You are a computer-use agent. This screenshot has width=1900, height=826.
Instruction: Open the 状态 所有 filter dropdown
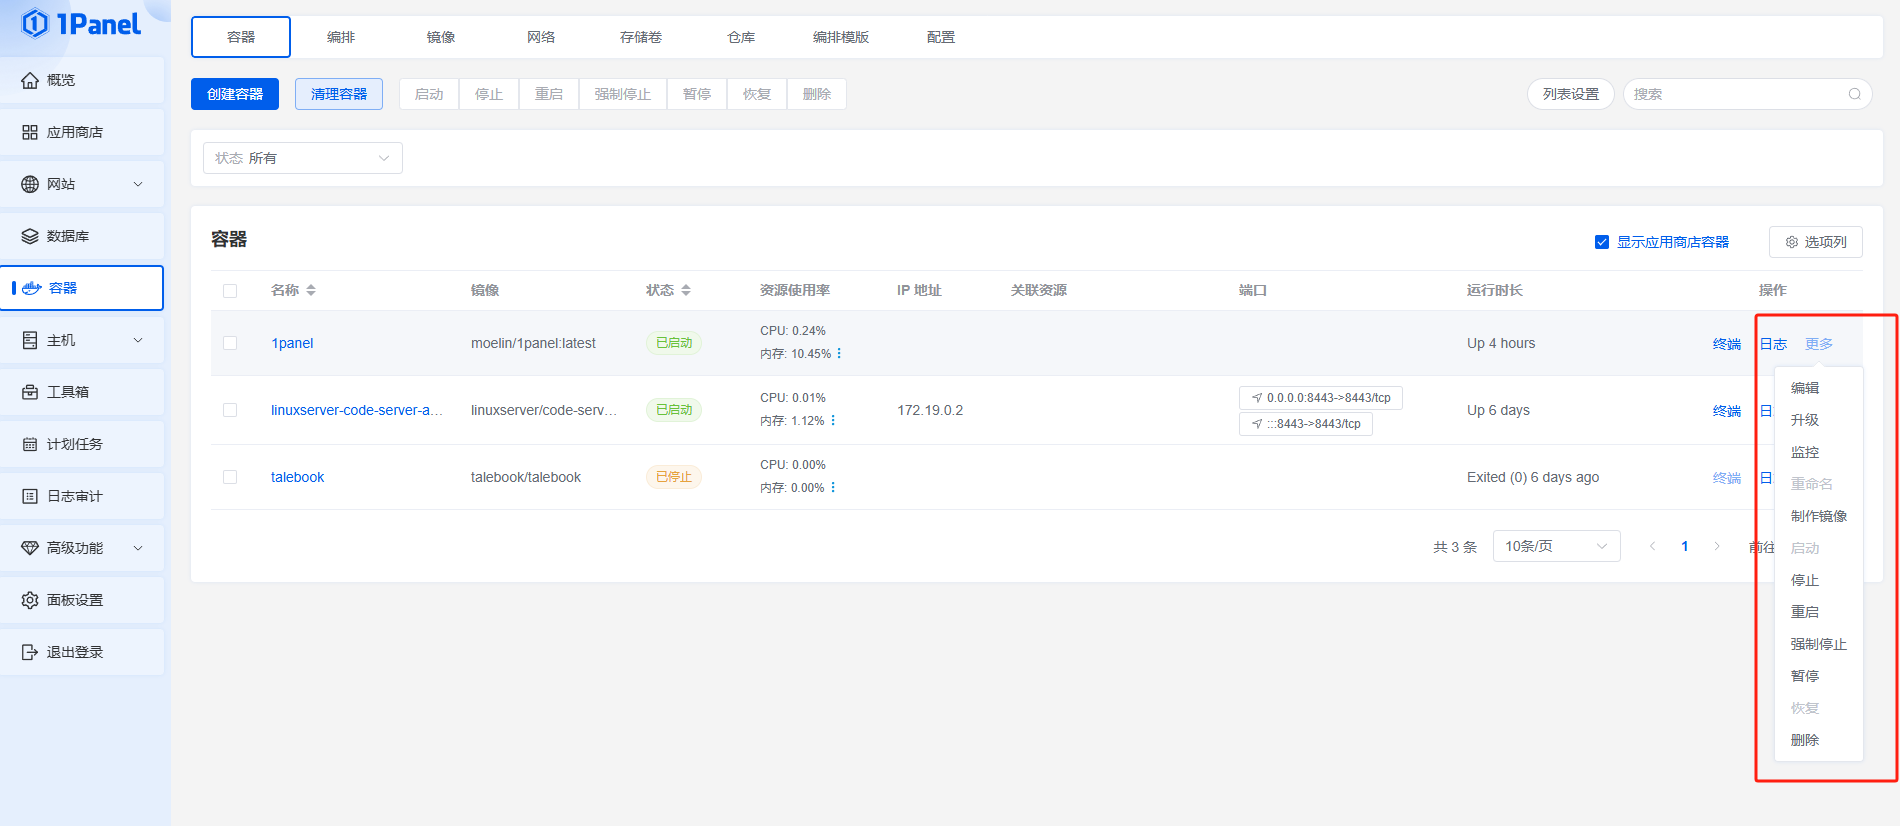tap(303, 158)
